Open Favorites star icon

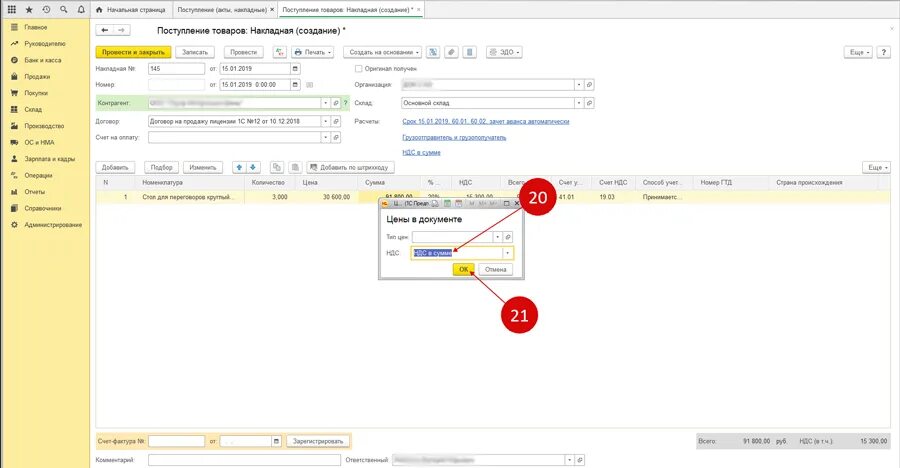pyautogui.click(x=29, y=10)
